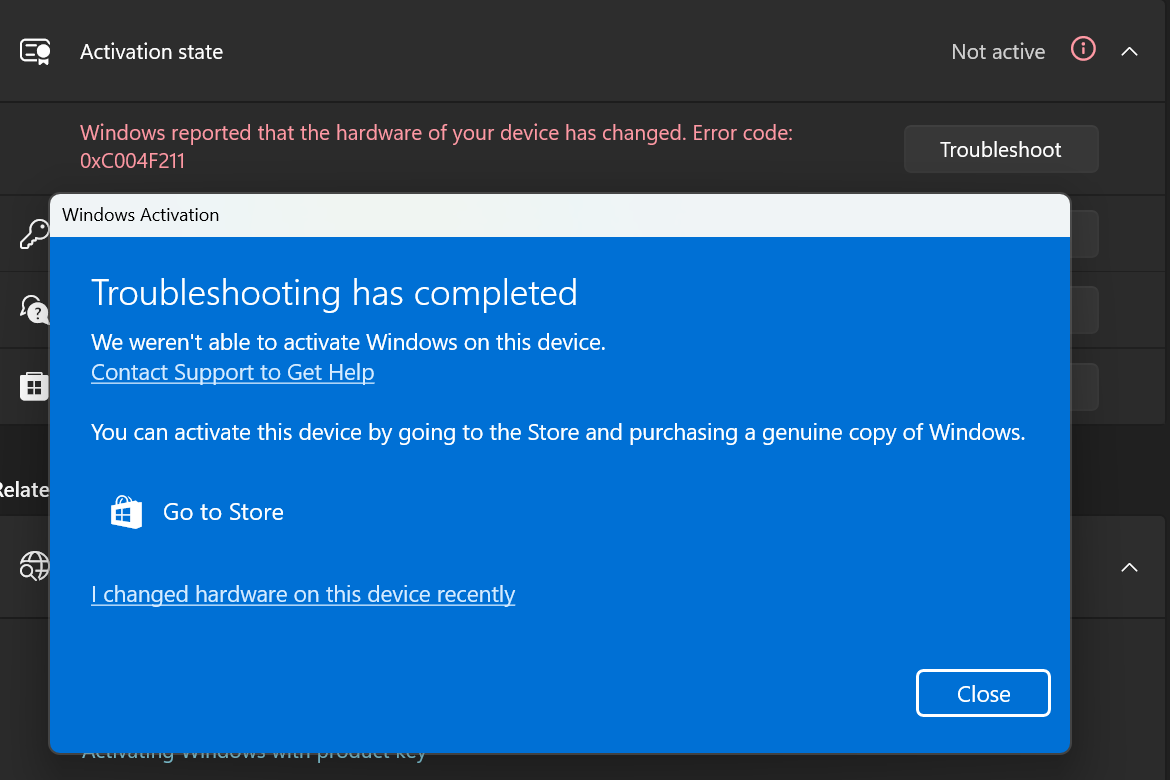Click the product key icon in Settings
The height and width of the screenshot is (780, 1170).
click(34, 234)
